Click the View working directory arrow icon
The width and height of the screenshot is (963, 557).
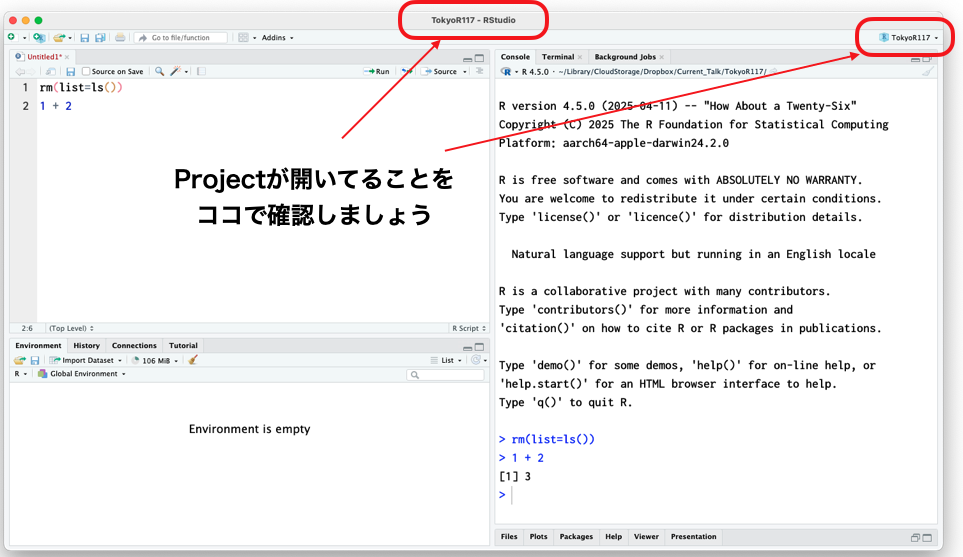(x=773, y=72)
